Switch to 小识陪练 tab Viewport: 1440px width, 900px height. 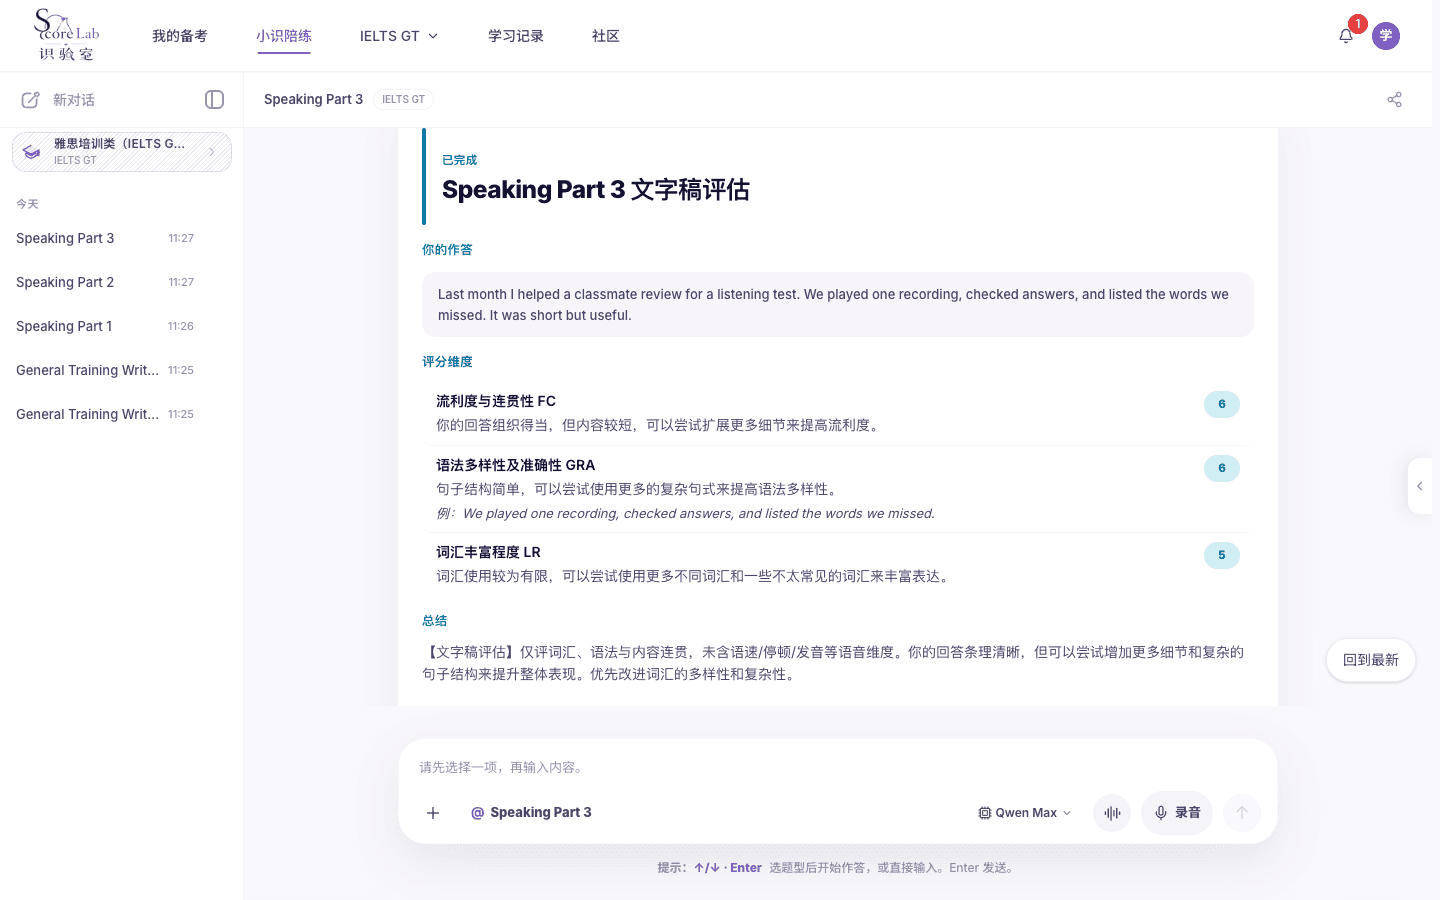[284, 36]
